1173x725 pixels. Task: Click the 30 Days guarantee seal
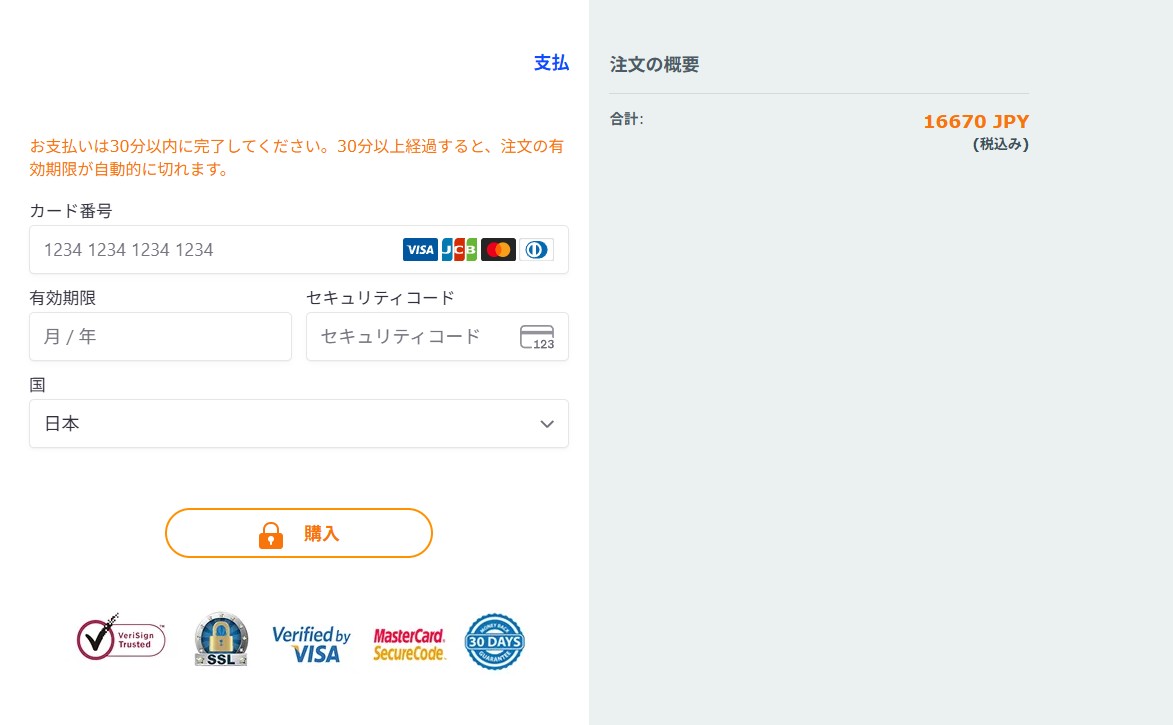coord(494,641)
